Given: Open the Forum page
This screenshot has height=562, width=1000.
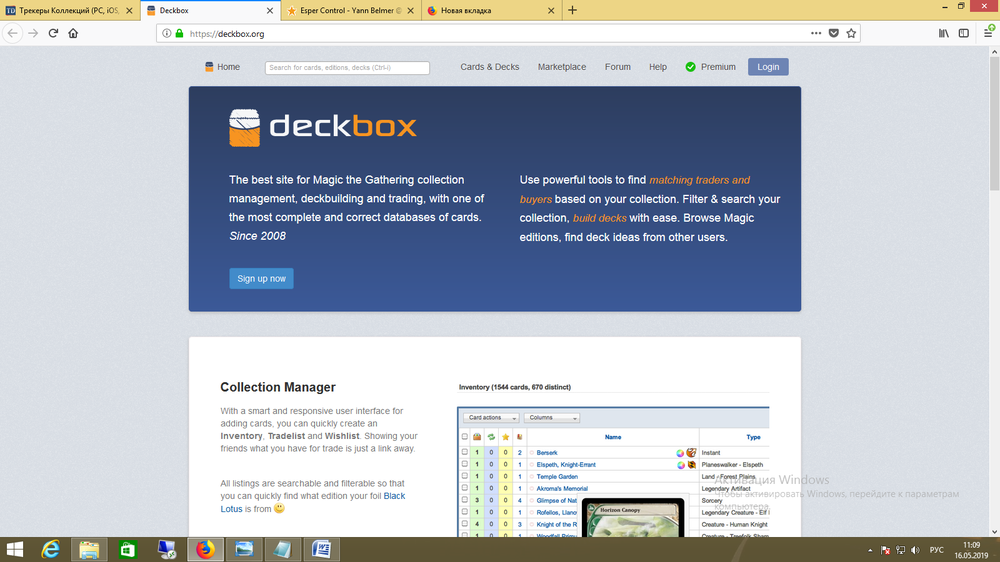Looking at the screenshot, I should pos(618,67).
